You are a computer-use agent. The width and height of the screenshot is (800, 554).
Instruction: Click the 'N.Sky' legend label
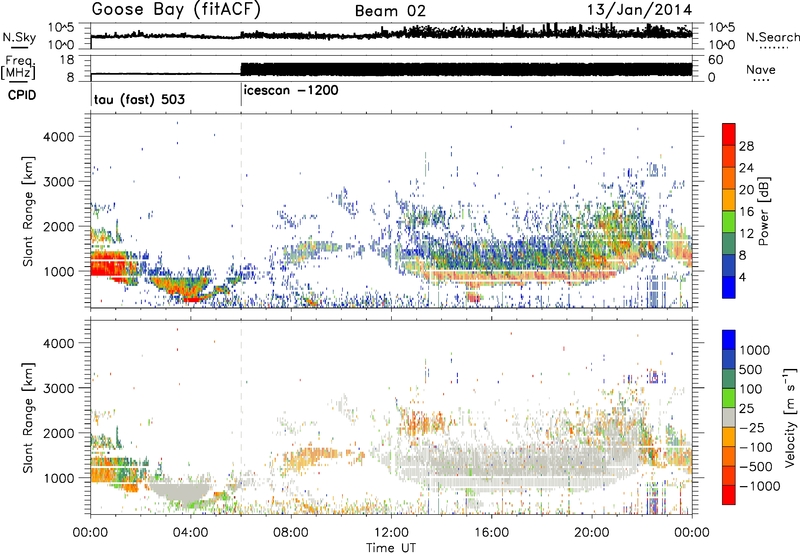(19, 37)
